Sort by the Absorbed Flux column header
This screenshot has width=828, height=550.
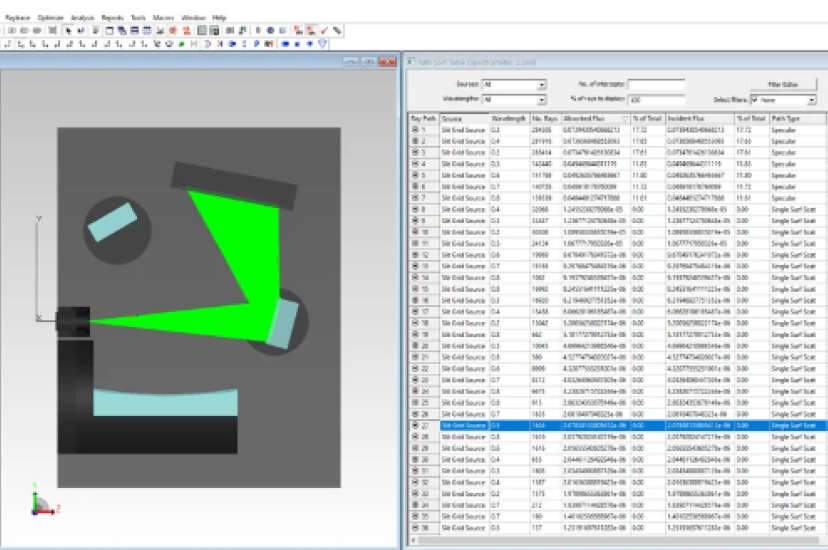(596, 119)
